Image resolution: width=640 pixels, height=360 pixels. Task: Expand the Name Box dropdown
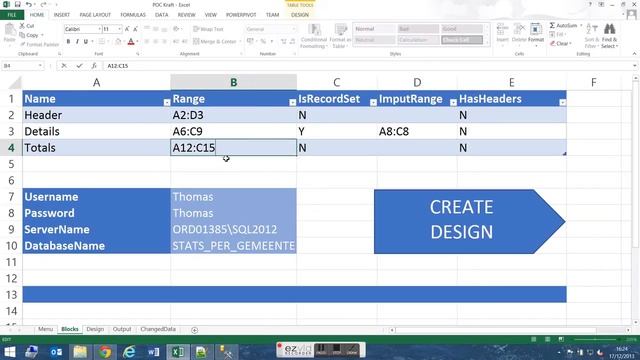coord(40,65)
